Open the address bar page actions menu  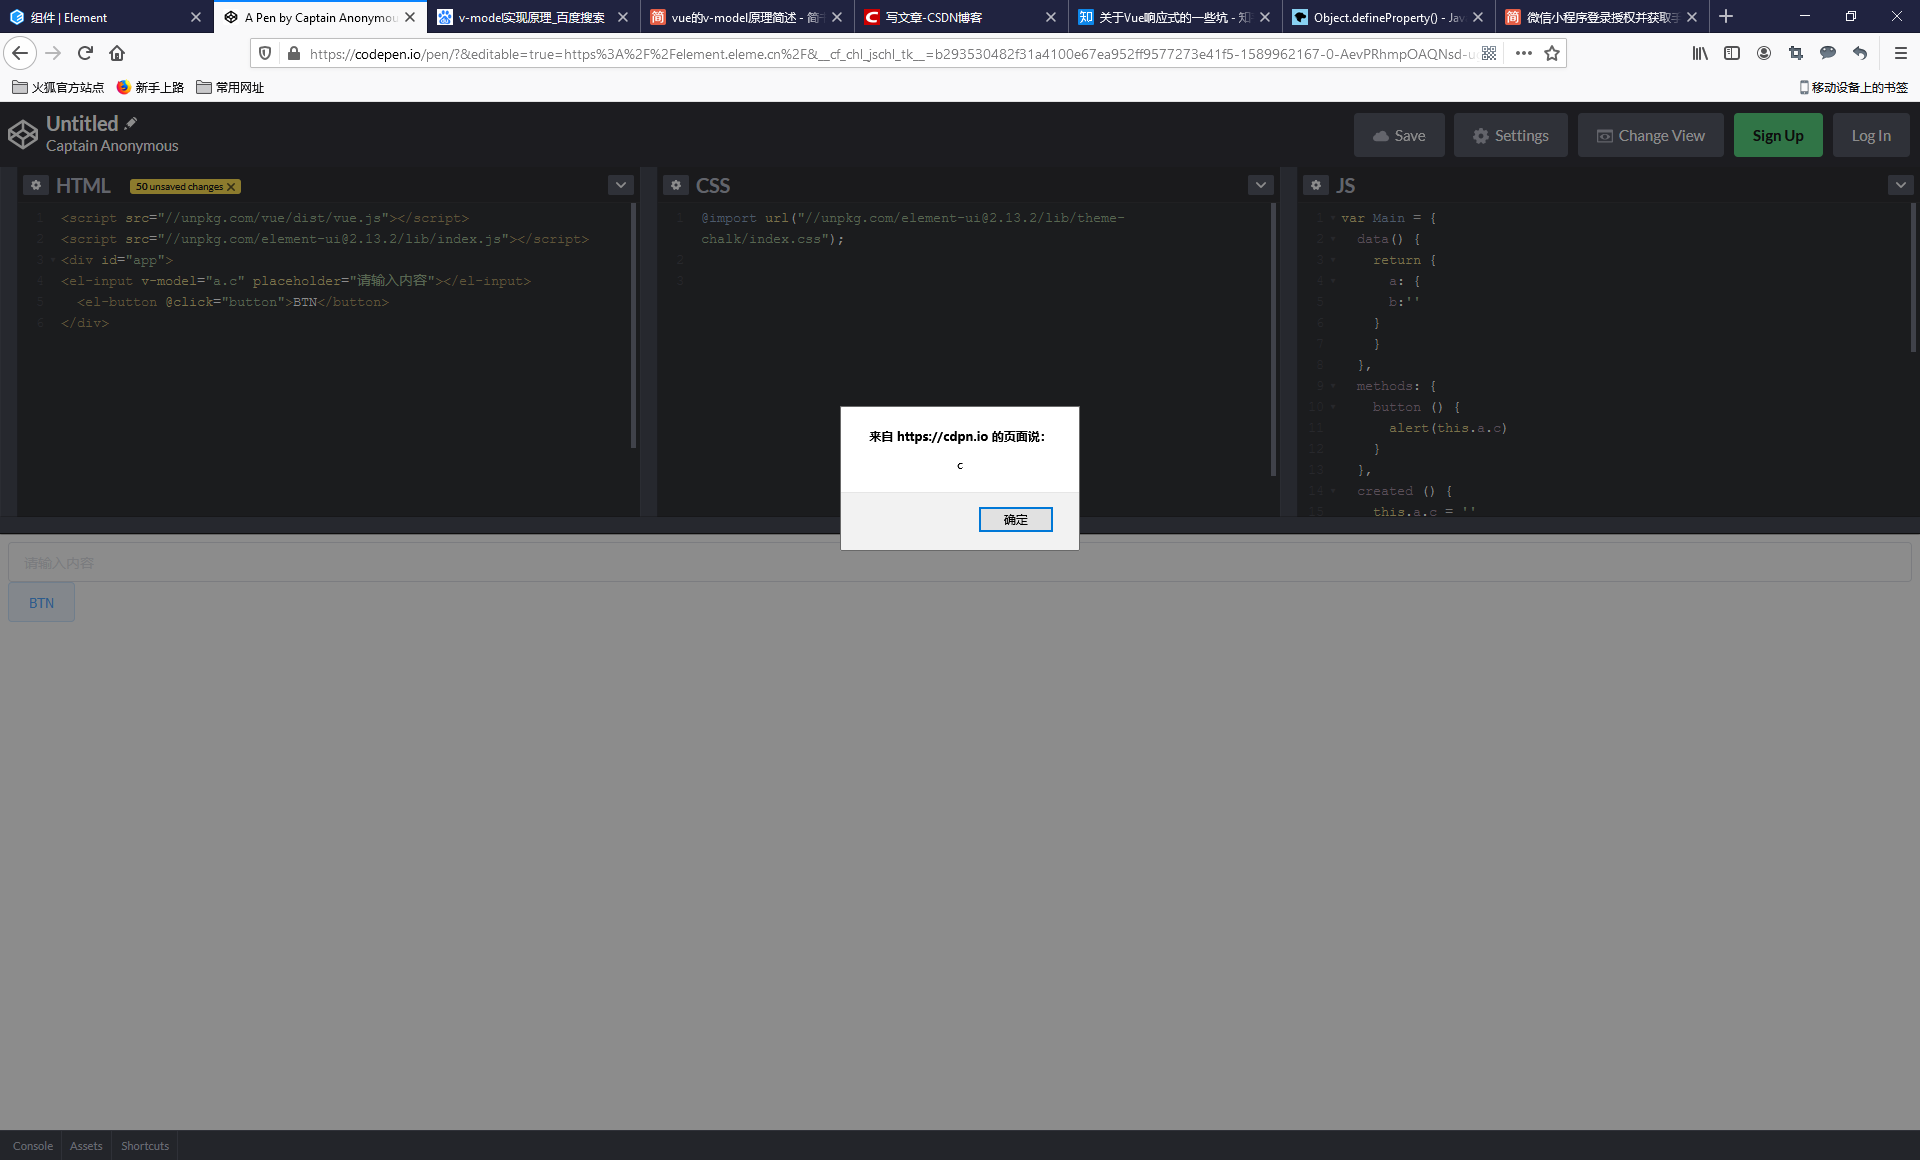tap(1523, 53)
